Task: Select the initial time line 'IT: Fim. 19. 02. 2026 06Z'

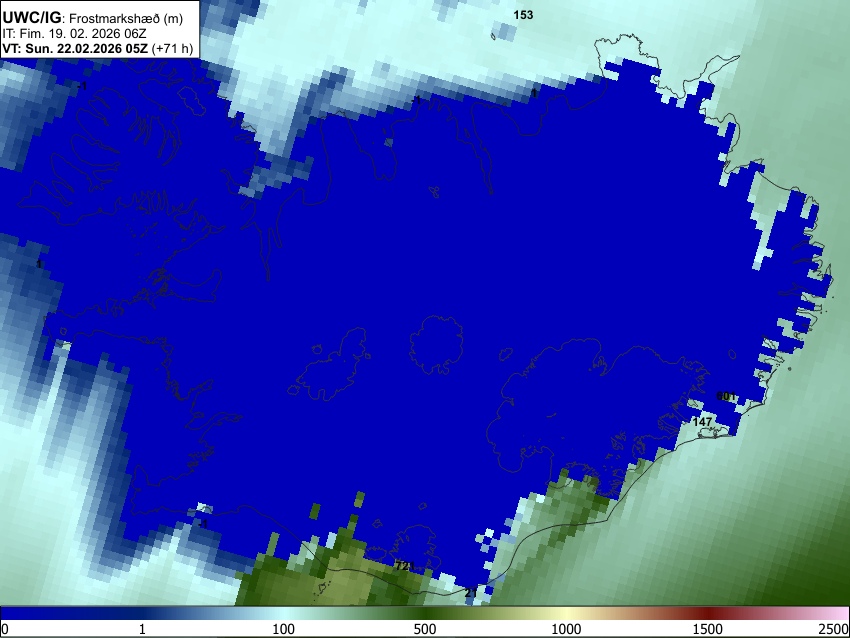Action: (x=74, y=34)
